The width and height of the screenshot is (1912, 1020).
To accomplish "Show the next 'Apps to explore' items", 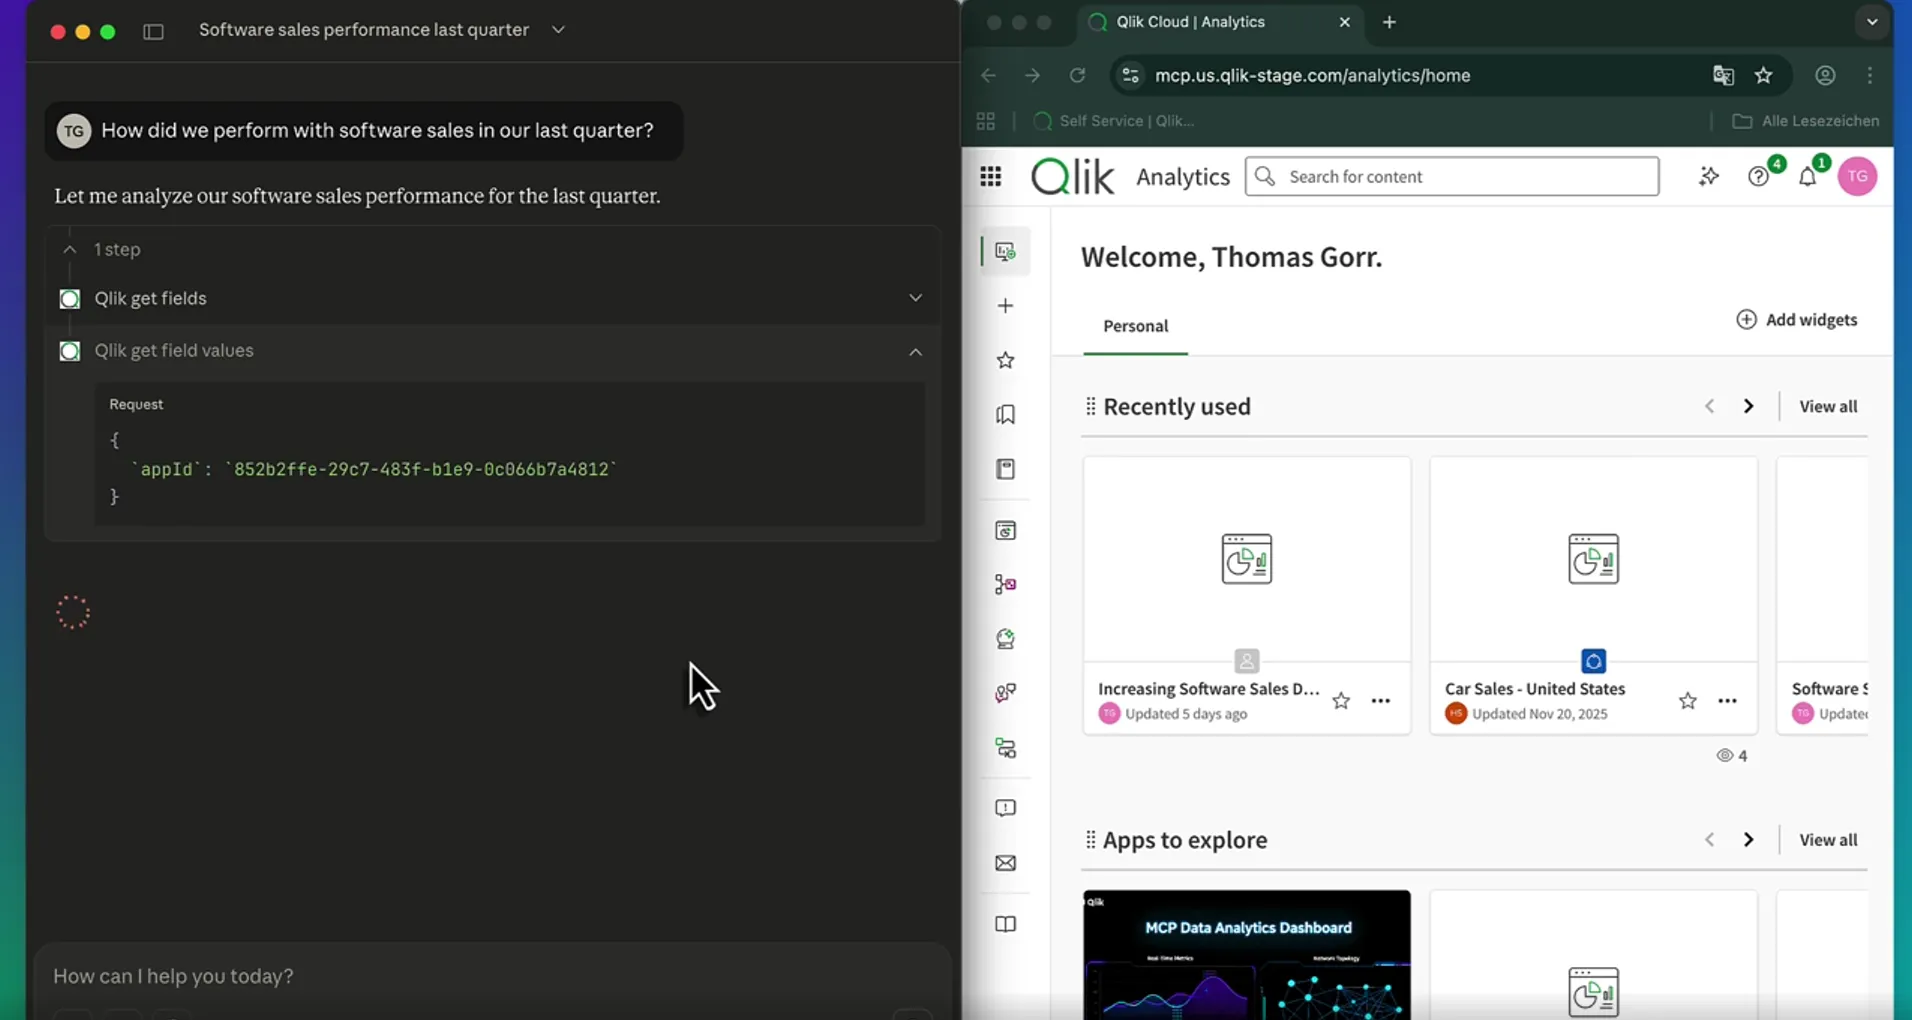I will click(1748, 840).
